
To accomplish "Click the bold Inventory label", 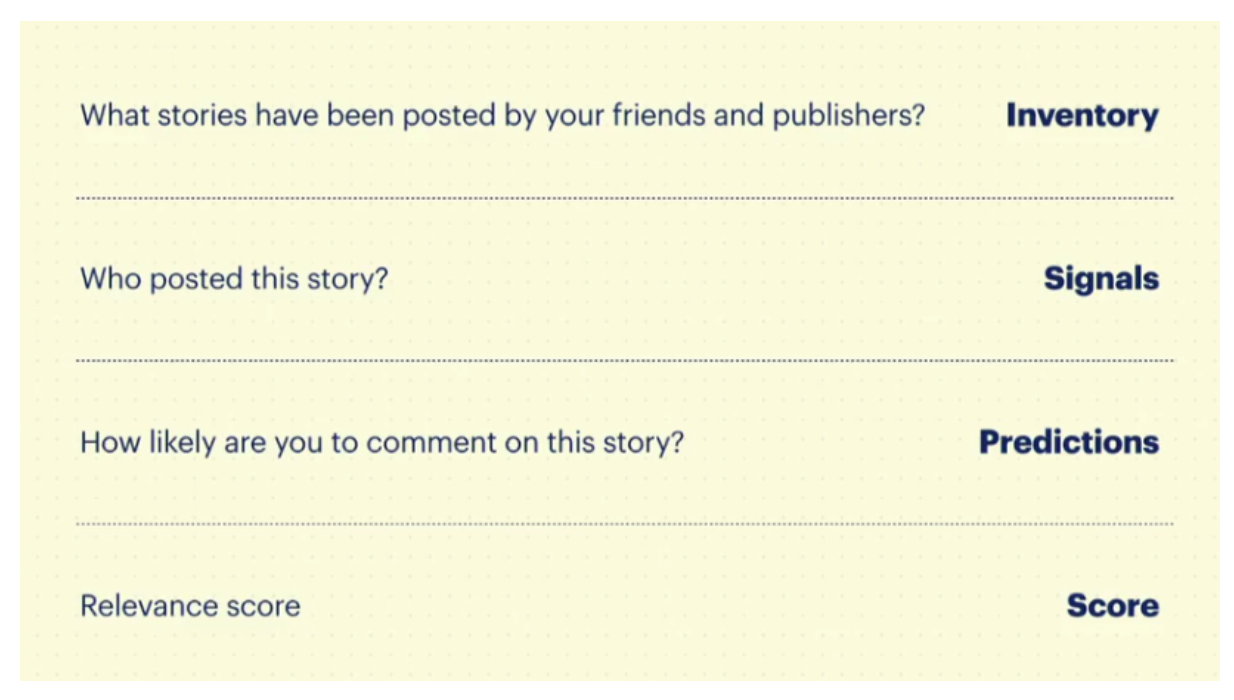I will click(x=1082, y=116).
